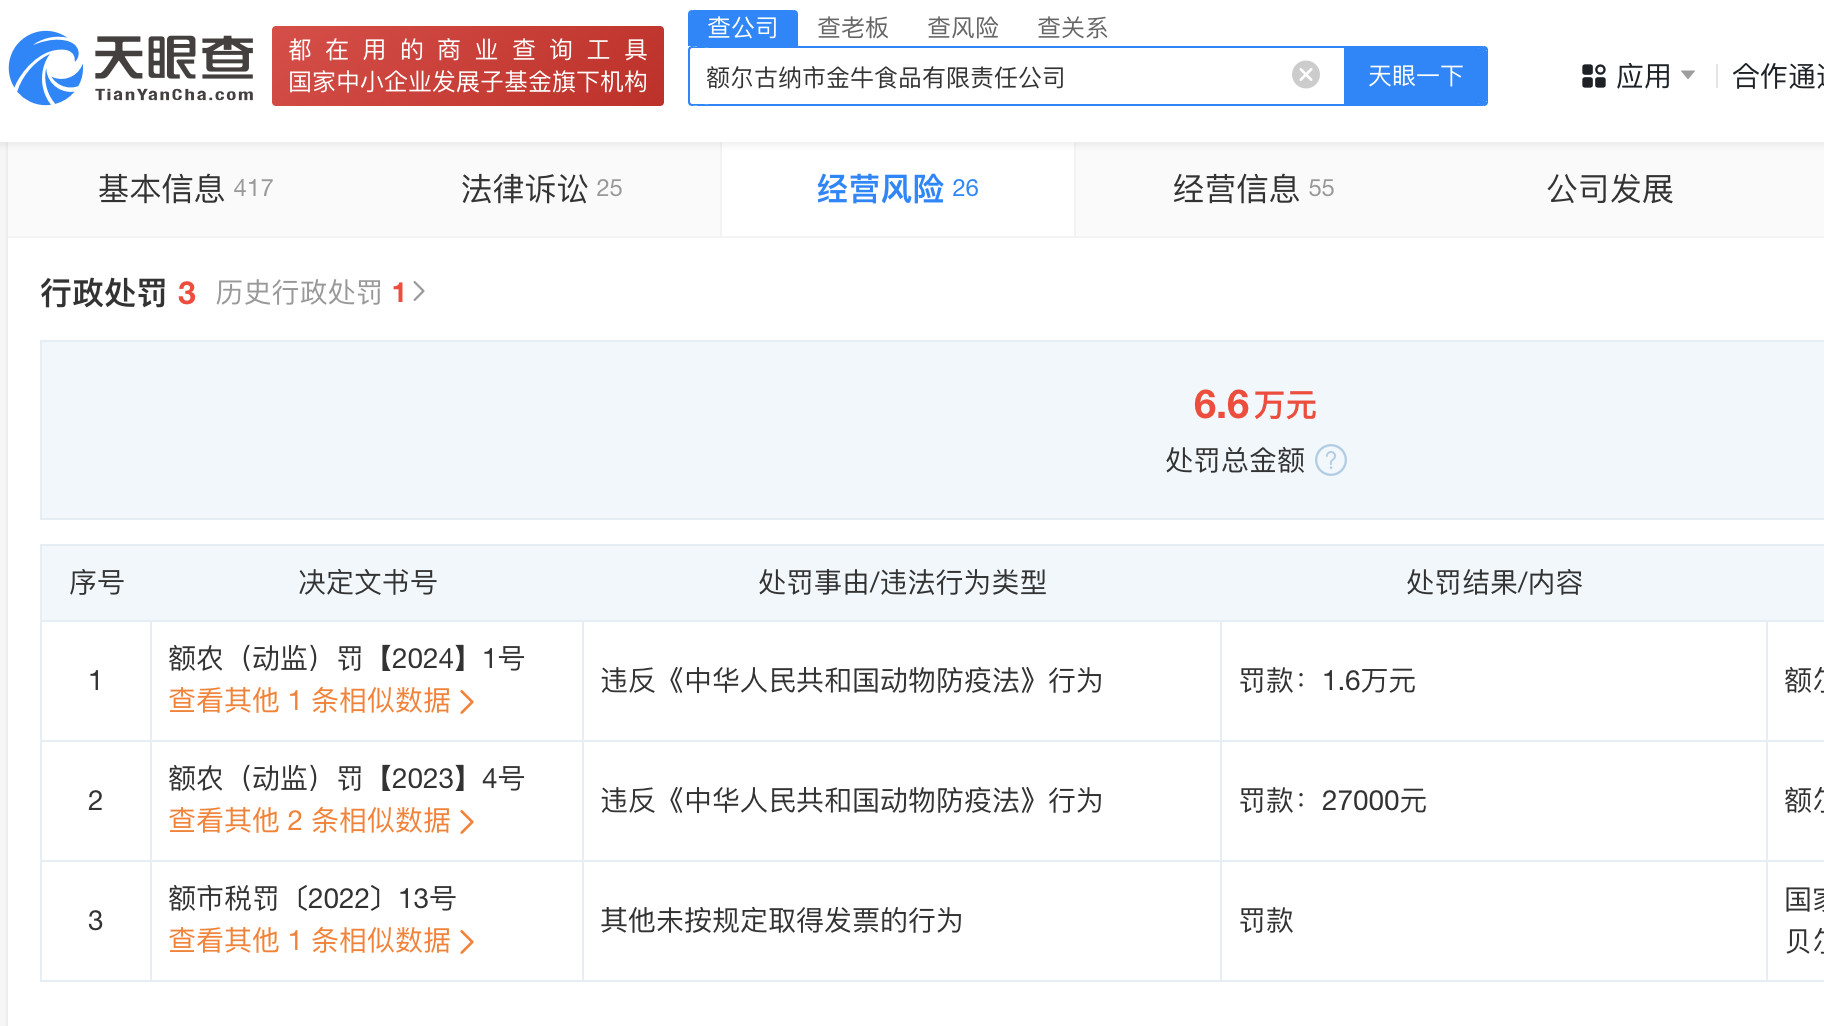Select the 查关系 search tab
Screen dimensions: 1824x1026
[1072, 27]
